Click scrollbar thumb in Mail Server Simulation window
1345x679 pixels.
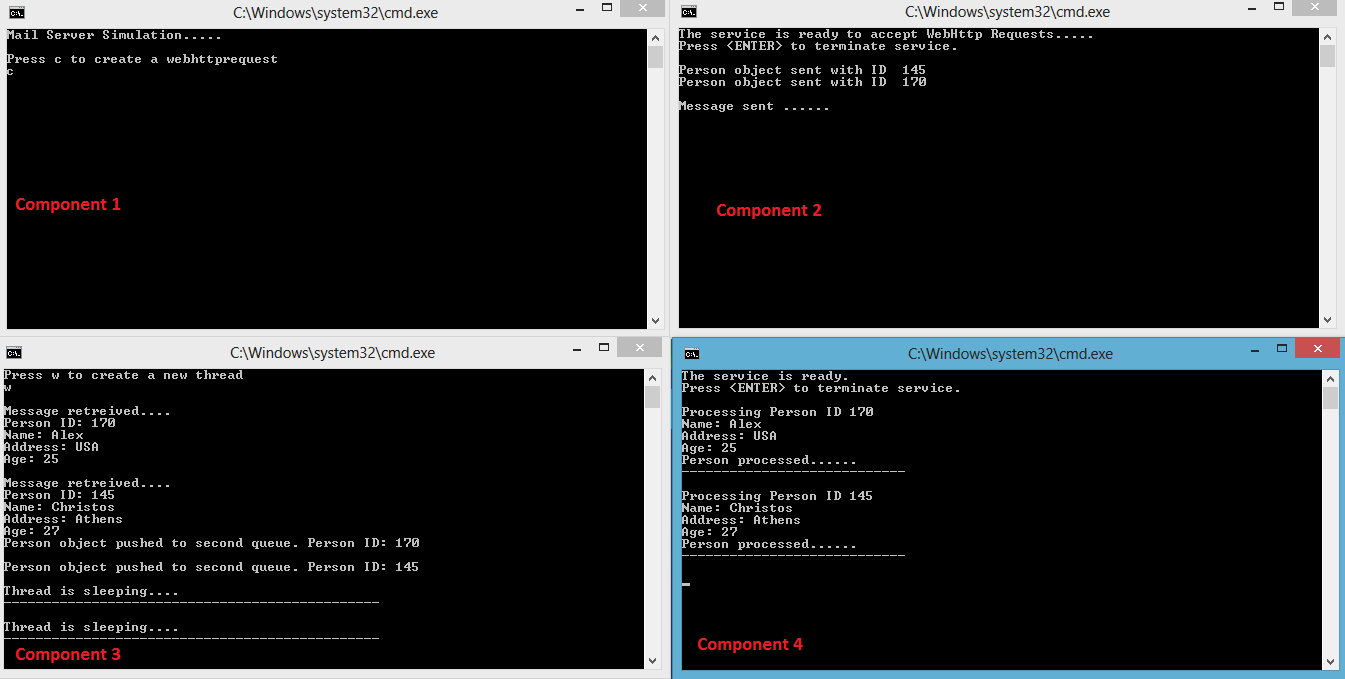pos(655,57)
